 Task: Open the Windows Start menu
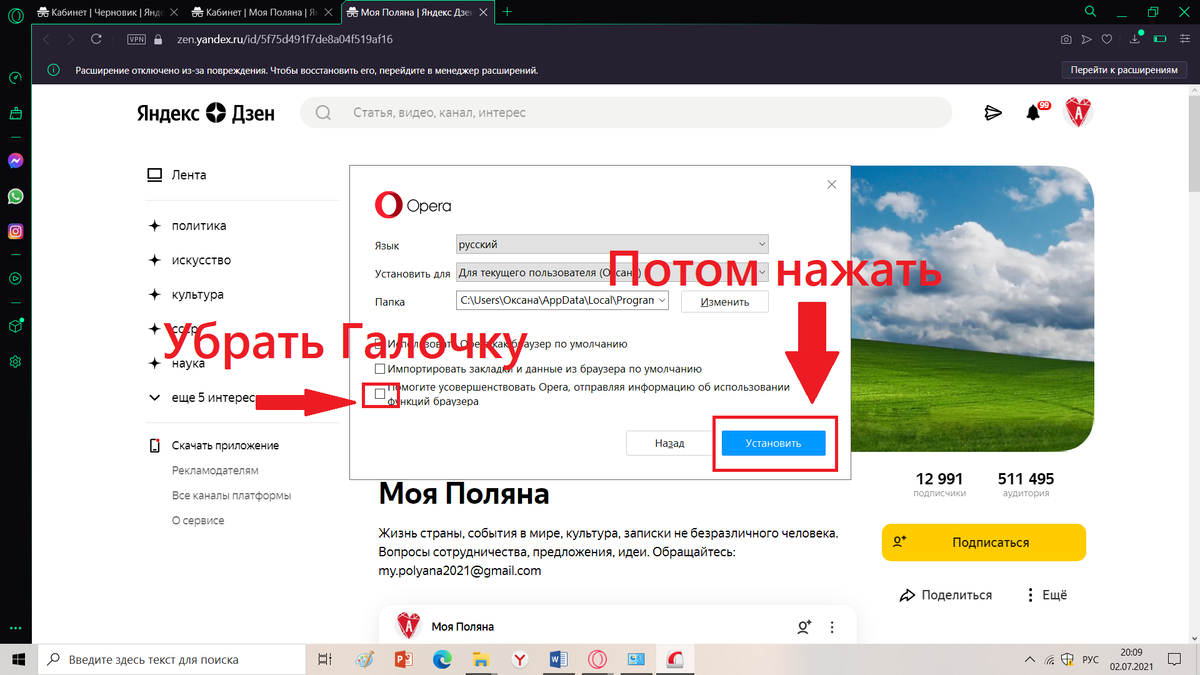coord(17,659)
